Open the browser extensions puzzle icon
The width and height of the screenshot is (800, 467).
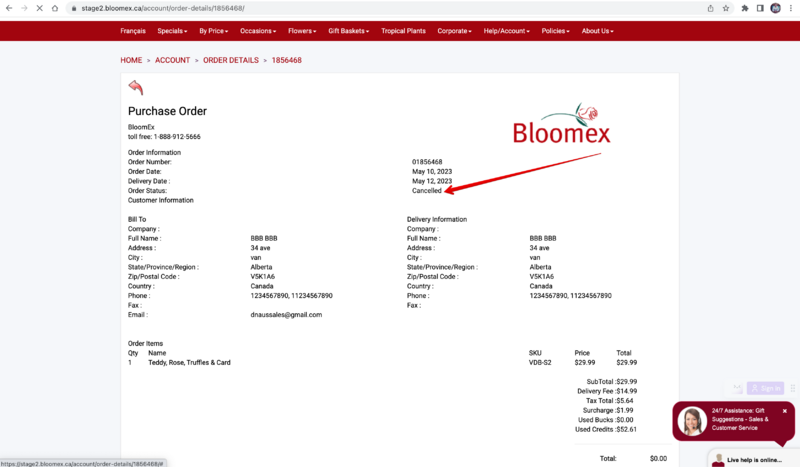point(745,8)
